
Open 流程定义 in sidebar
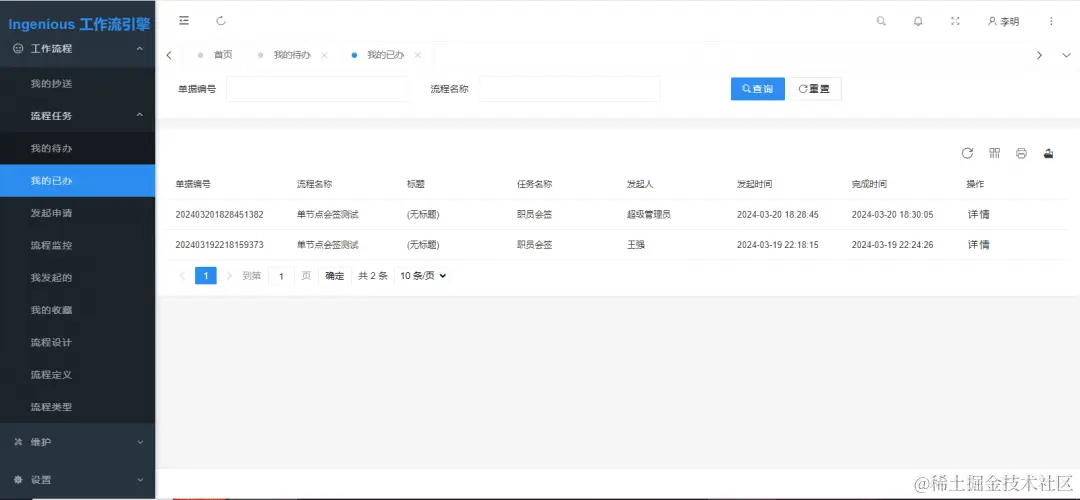click(77, 375)
